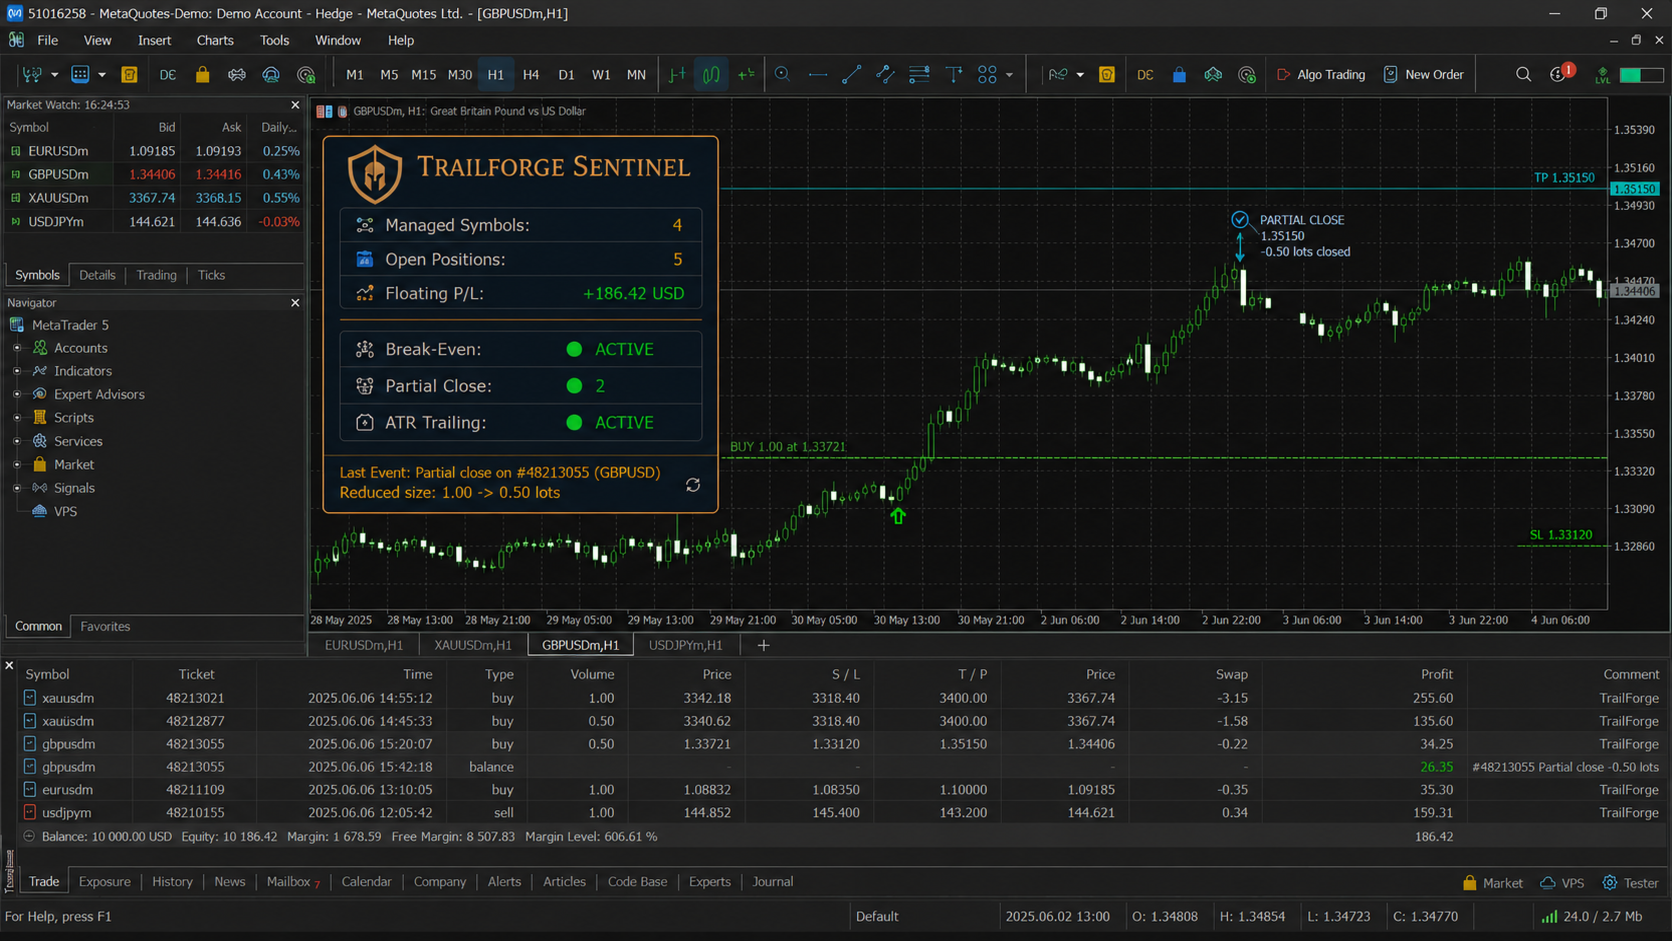1672x941 pixels.
Task: Click the eurusdm position row icon
Action: (x=29, y=789)
